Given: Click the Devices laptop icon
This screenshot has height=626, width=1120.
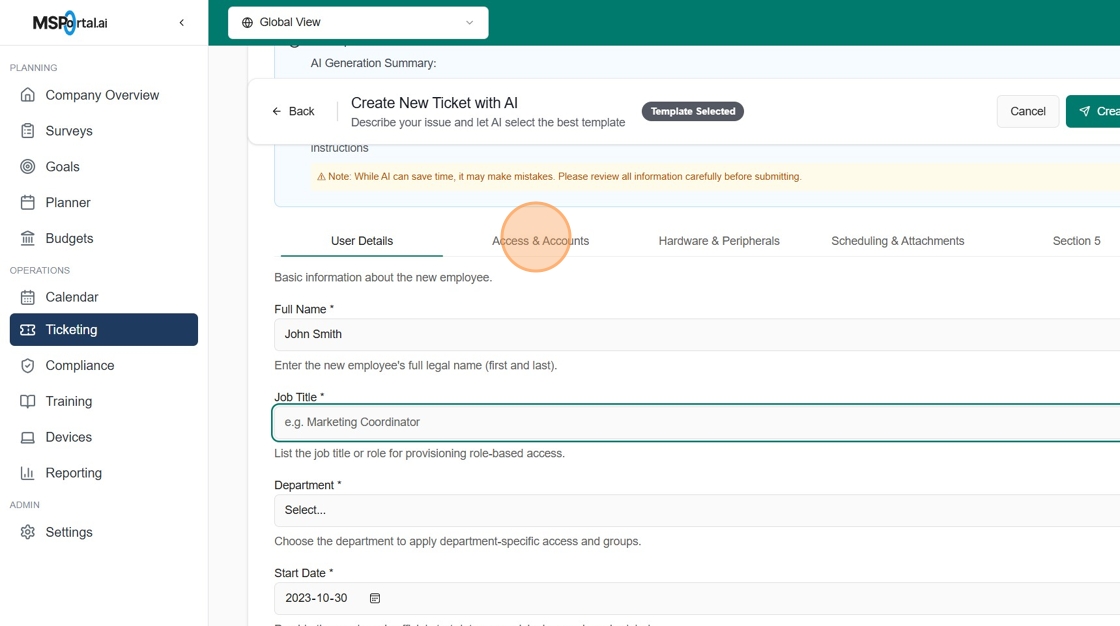Looking at the screenshot, I should coord(27,438).
